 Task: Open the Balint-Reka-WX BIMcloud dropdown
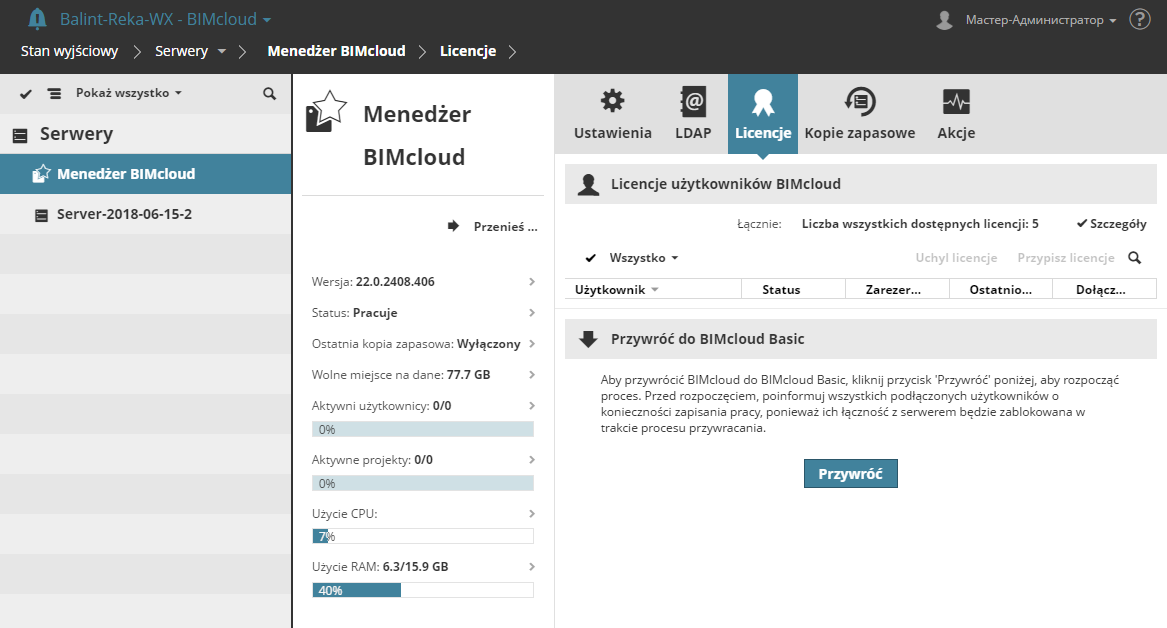point(165,19)
